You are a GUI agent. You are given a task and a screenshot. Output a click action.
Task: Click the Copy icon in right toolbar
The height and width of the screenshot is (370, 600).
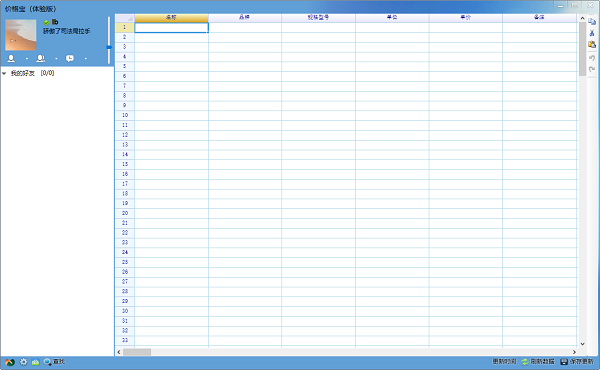point(592,22)
